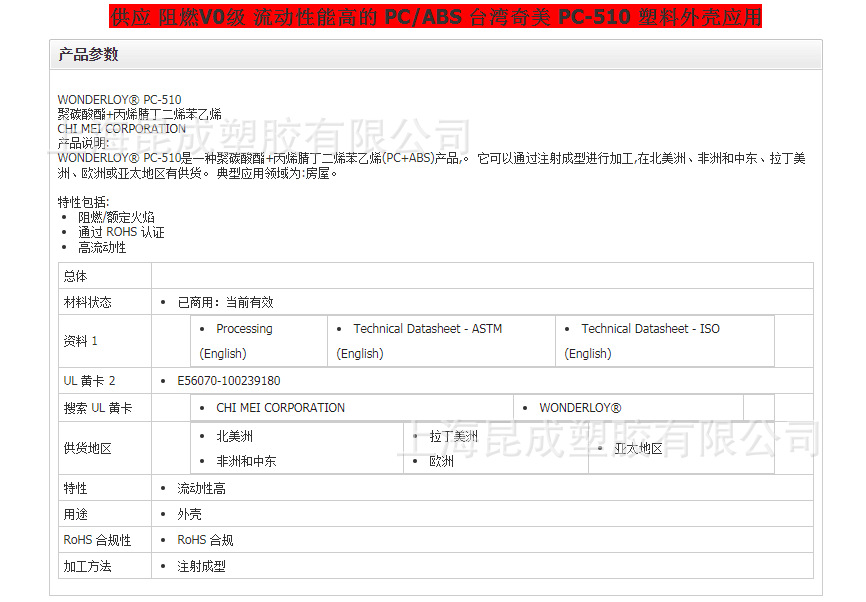Viewport: 866px width, 602px height.
Task: Select 亚太地区 in supply regions
Action: point(638,449)
